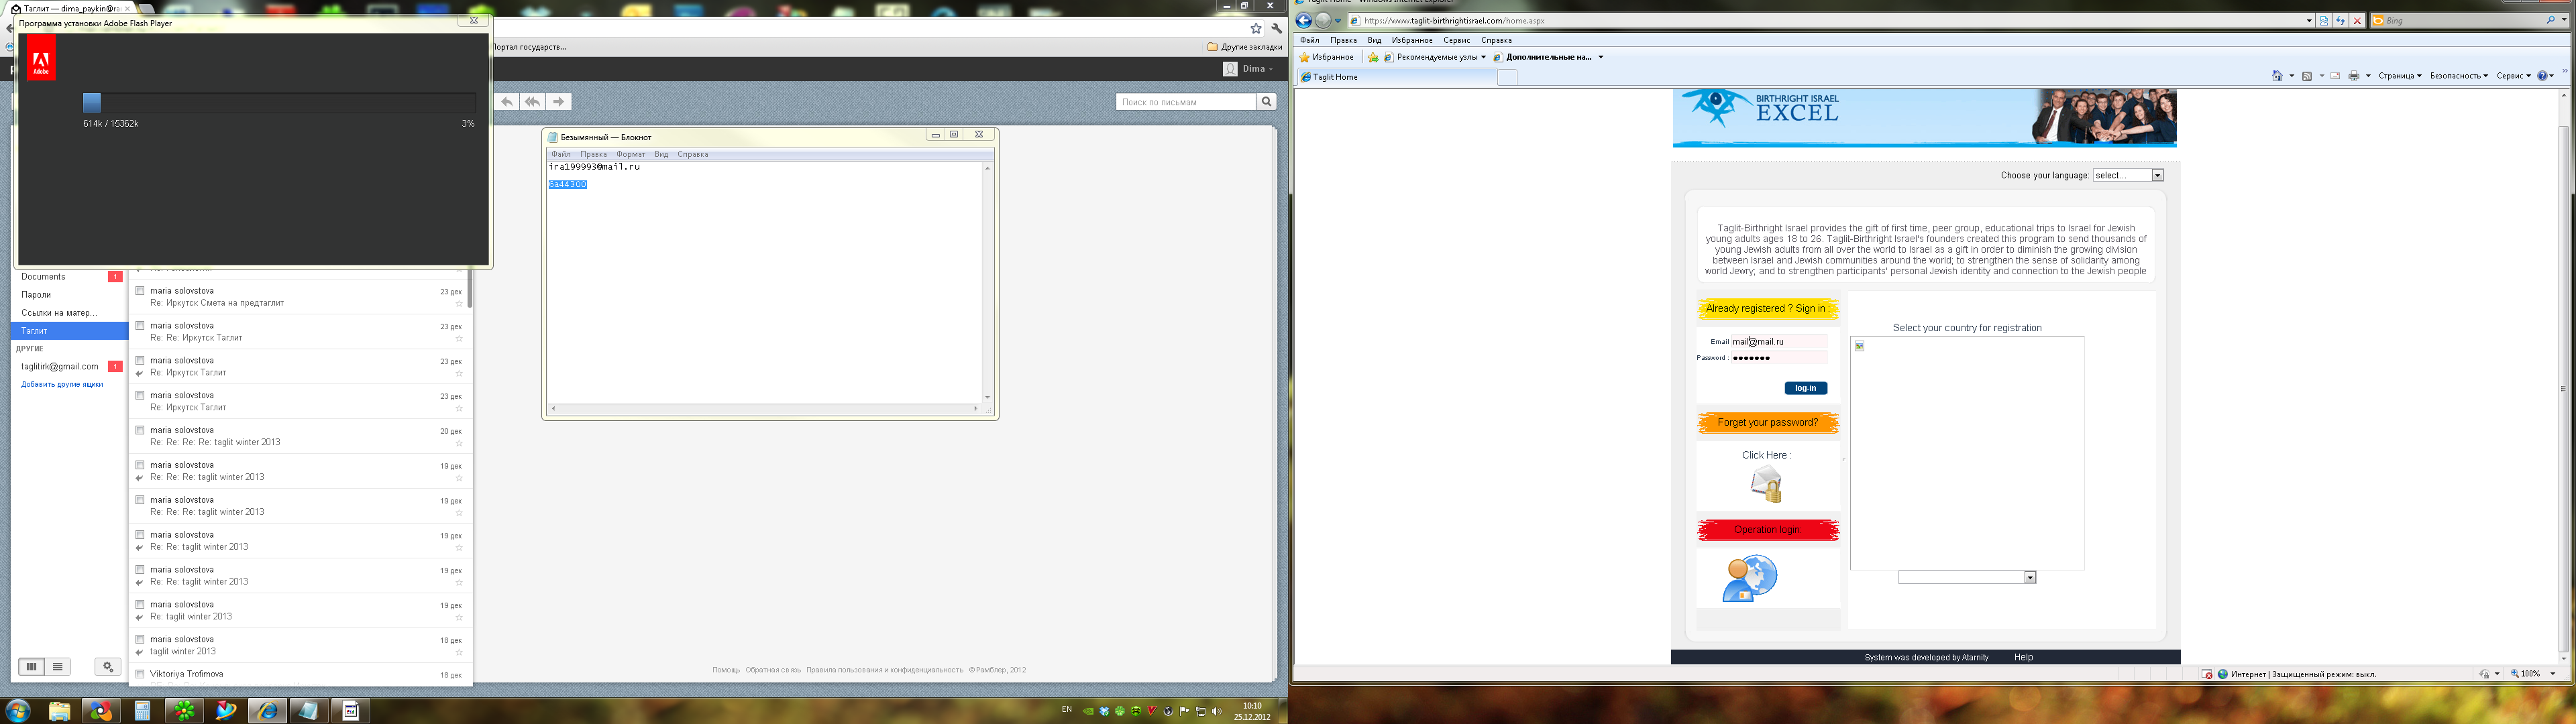Screen dimensions: 2576x724
Task: Click the Home icon in IE command bar
Action: tap(2277, 76)
